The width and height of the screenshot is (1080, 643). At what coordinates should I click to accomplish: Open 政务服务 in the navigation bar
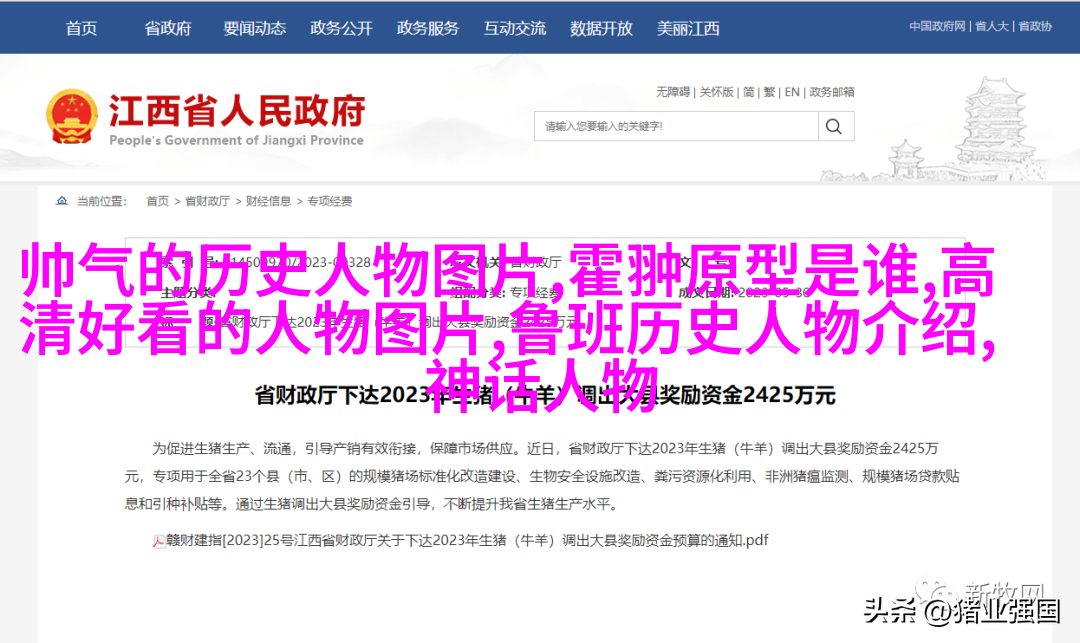point(428,28)
